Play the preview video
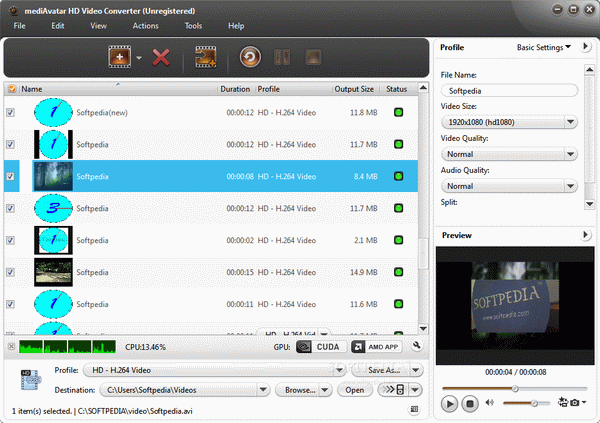The image size is (600, 423). pyautogui.click(x=449, y=403)
